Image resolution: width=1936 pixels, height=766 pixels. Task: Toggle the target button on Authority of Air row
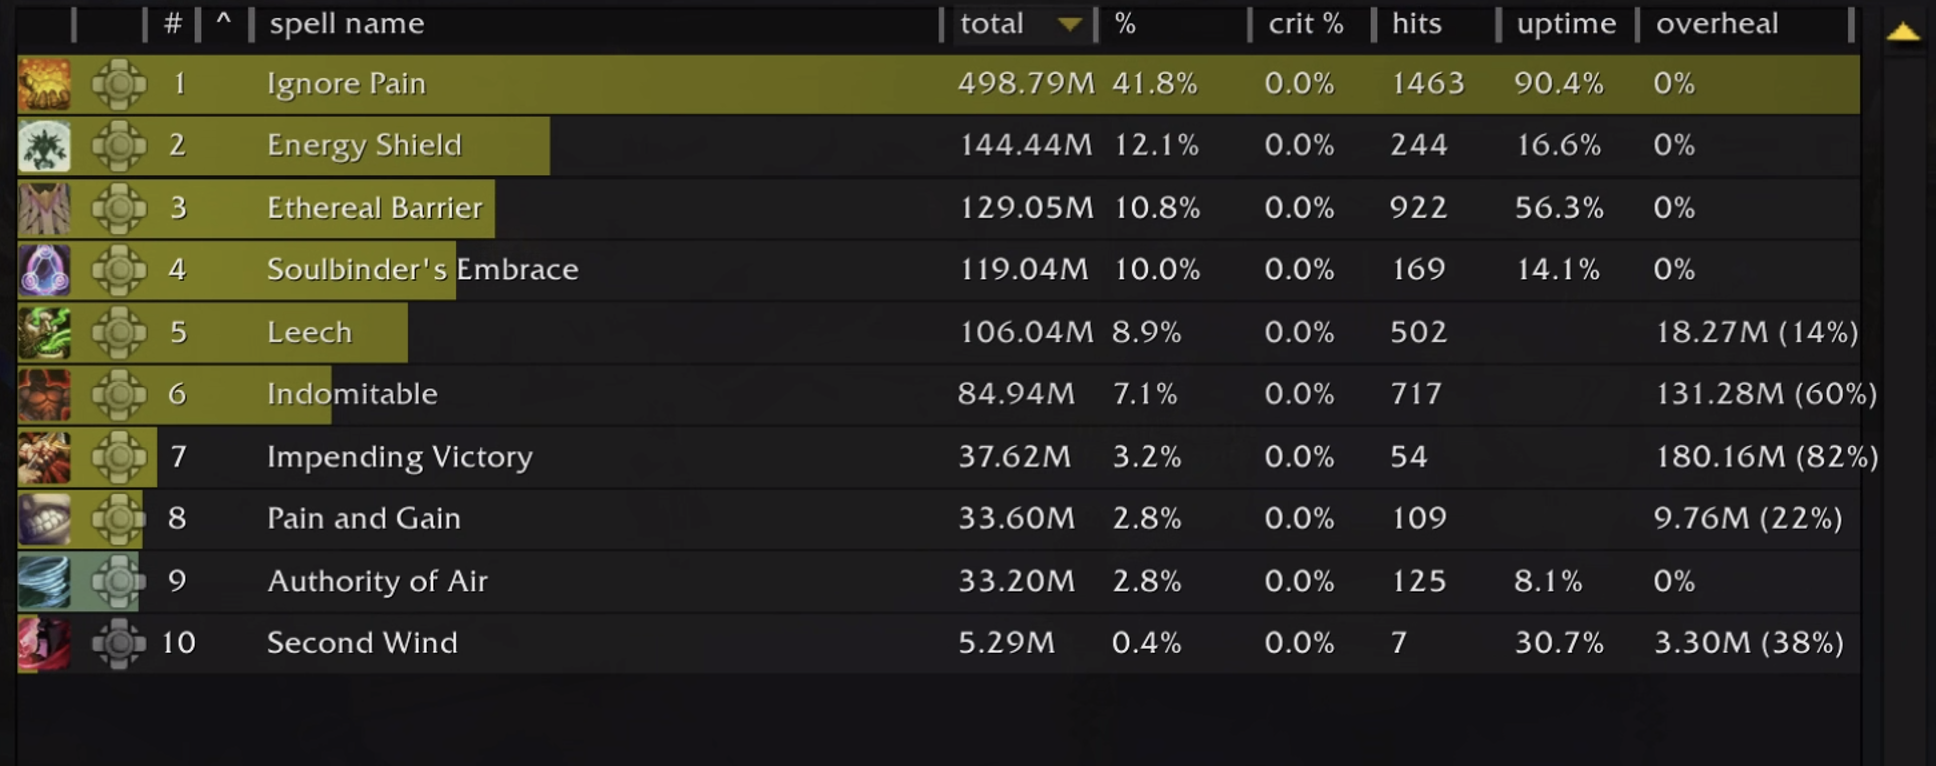point(119,581)
